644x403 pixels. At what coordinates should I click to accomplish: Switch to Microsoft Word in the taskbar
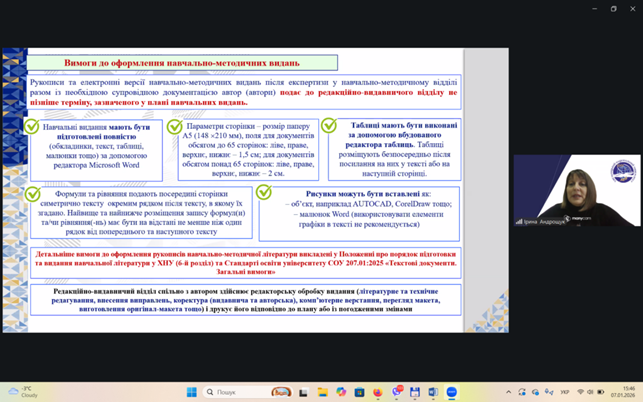coord(433,392)
